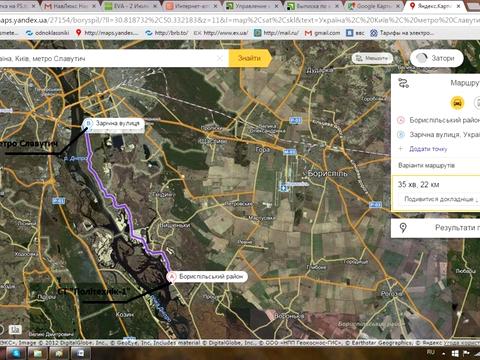Select the 35 хв, 22 км route variant
Viewport: 480px width, 360px height.
pos(436,193)
